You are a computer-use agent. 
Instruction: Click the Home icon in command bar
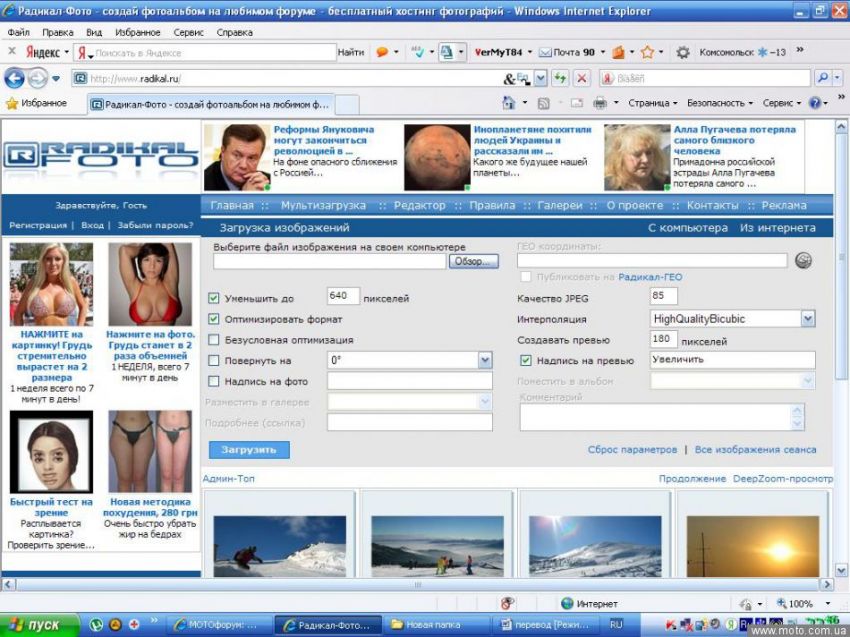(x=508, y=103)
